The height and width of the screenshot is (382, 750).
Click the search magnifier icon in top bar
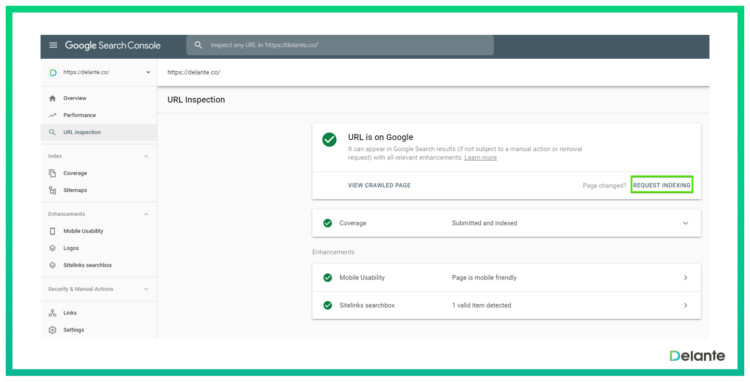point(198,45)
